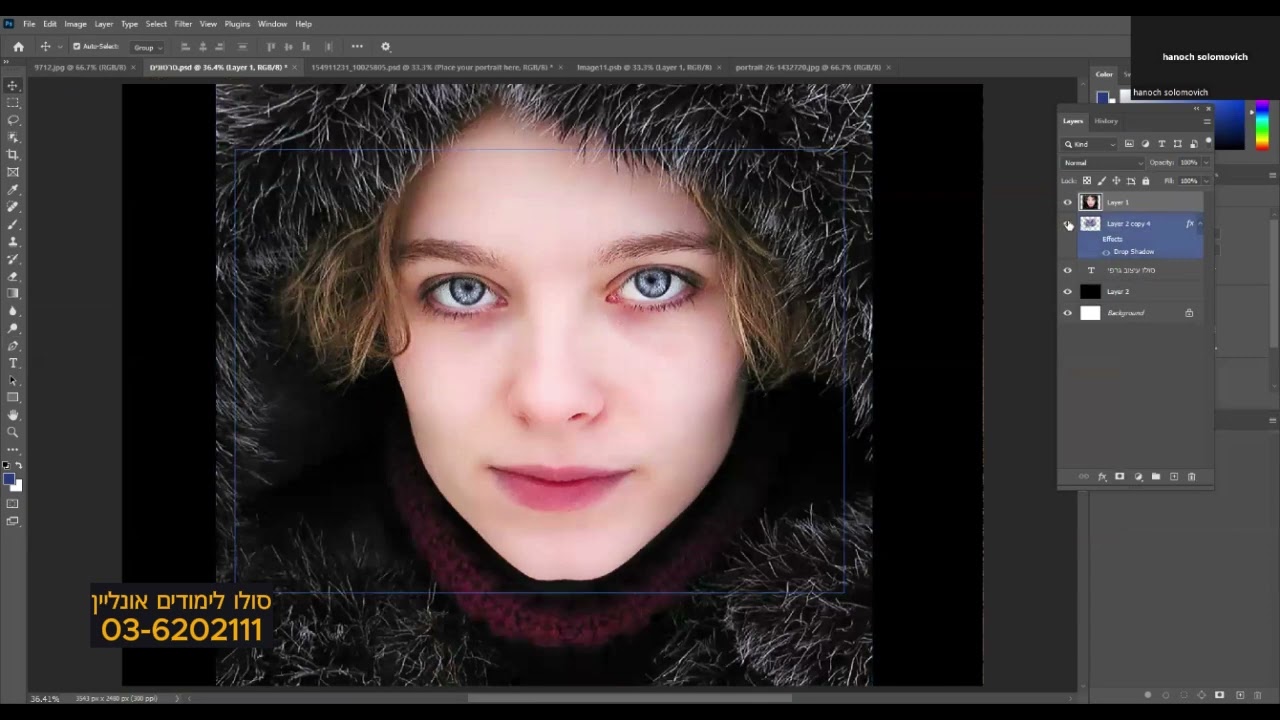Hide Layer 2 with its eye icon
The width and height of the screenshot is (1280, 720).
pyautogui.click(x=1067, y=292)
